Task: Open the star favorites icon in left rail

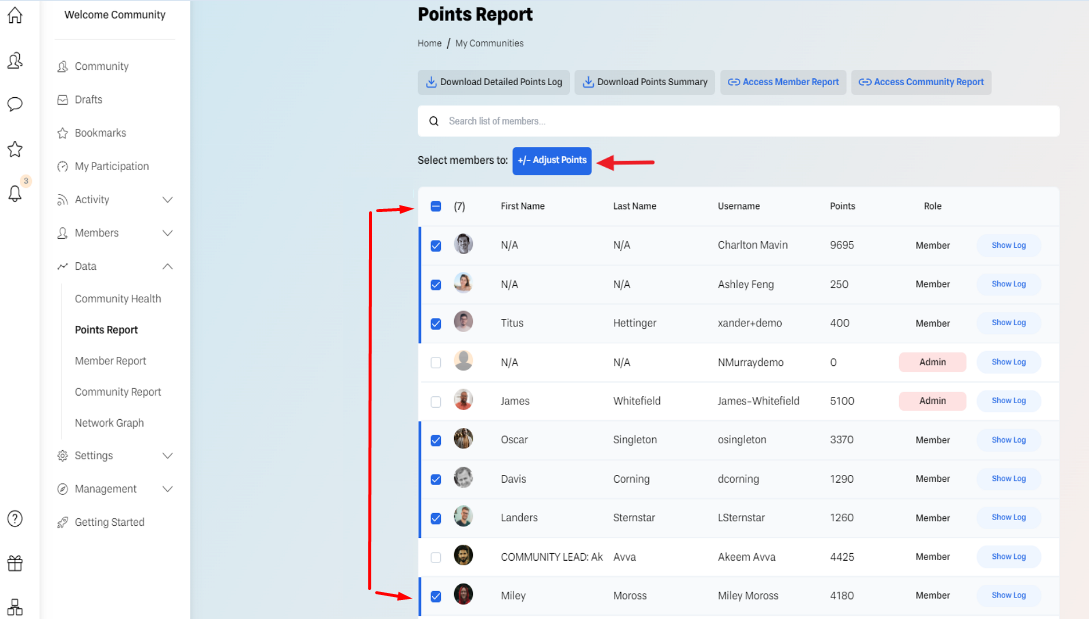Action: [15, 149]
